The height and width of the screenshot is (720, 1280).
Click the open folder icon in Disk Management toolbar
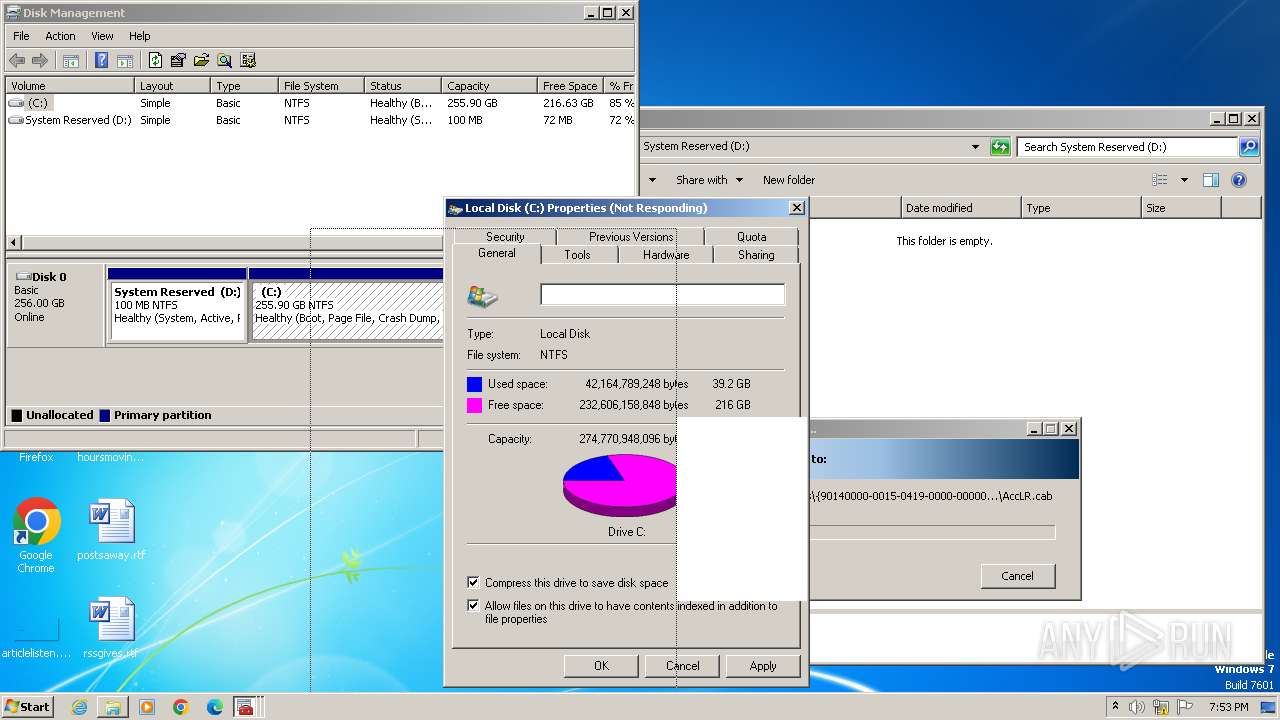(202, 60)
